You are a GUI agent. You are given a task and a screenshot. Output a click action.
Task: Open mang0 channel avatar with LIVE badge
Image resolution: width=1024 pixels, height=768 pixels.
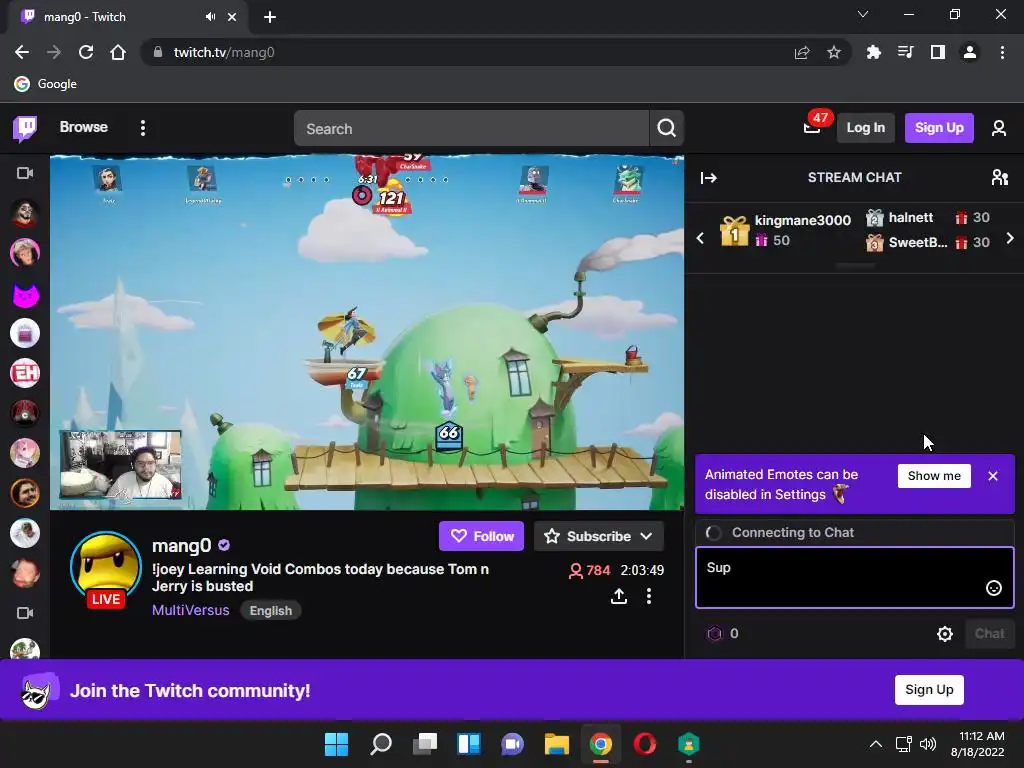[106, 567]
